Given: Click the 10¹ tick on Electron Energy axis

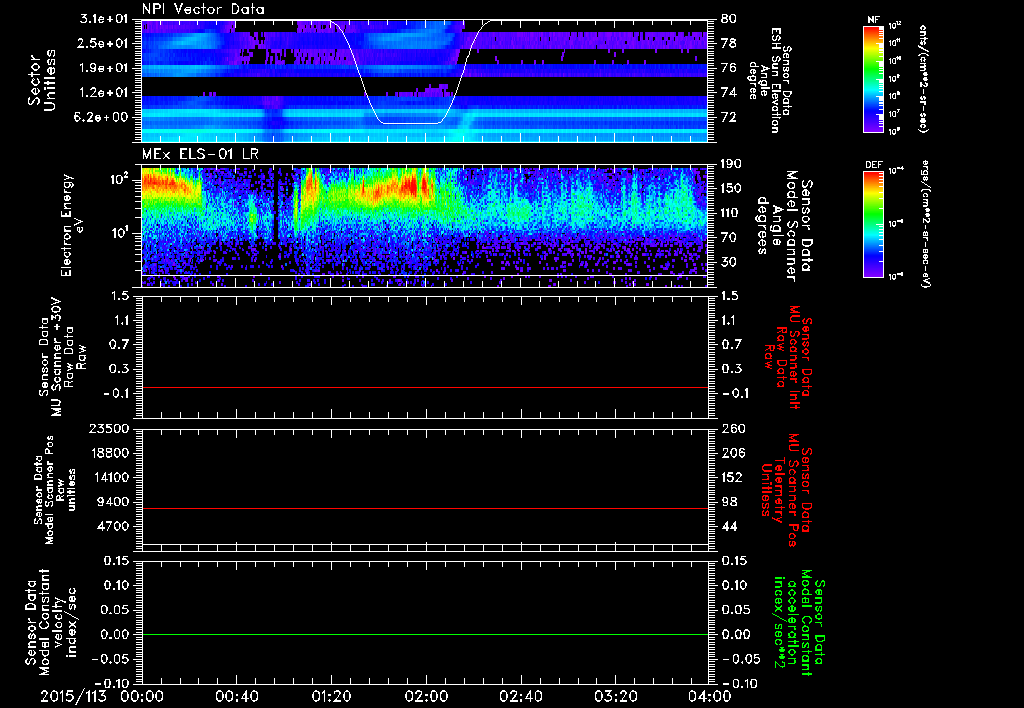Looking at the screenshot, I should tap(120, 233).
